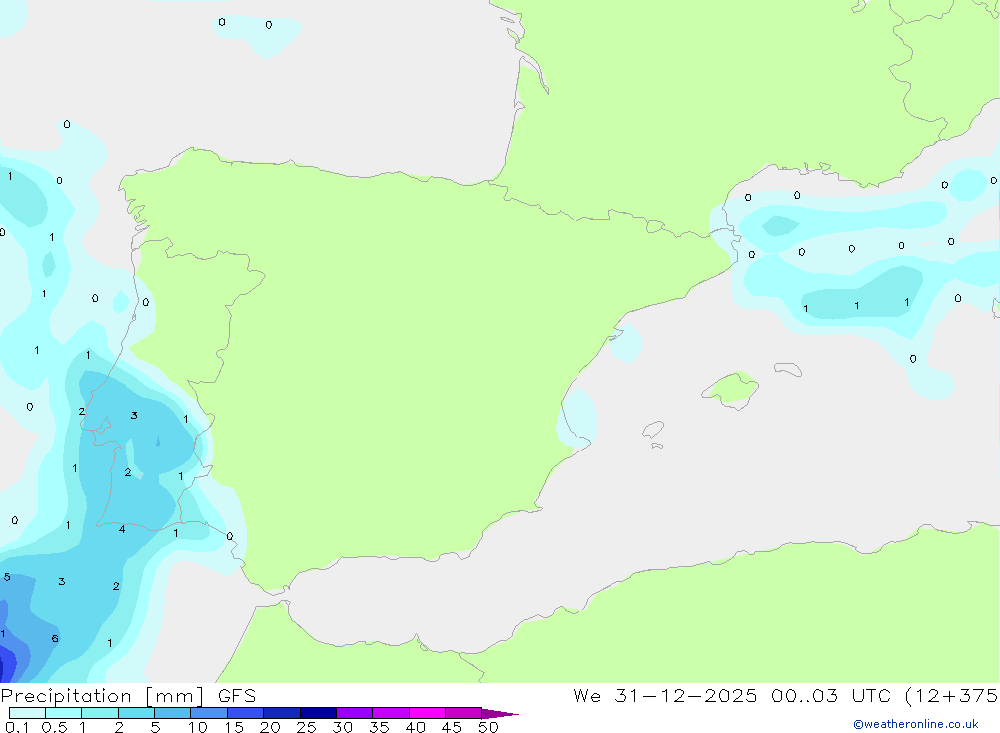Click the 1–2 mm legend swatch
This screenshot has height=733, width=1000.
coord(100,713)
